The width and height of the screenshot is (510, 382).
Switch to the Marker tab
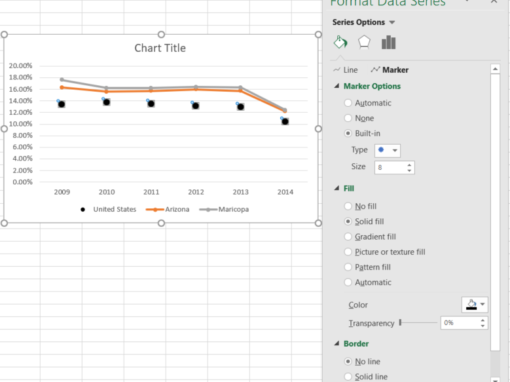click(389, 70)
